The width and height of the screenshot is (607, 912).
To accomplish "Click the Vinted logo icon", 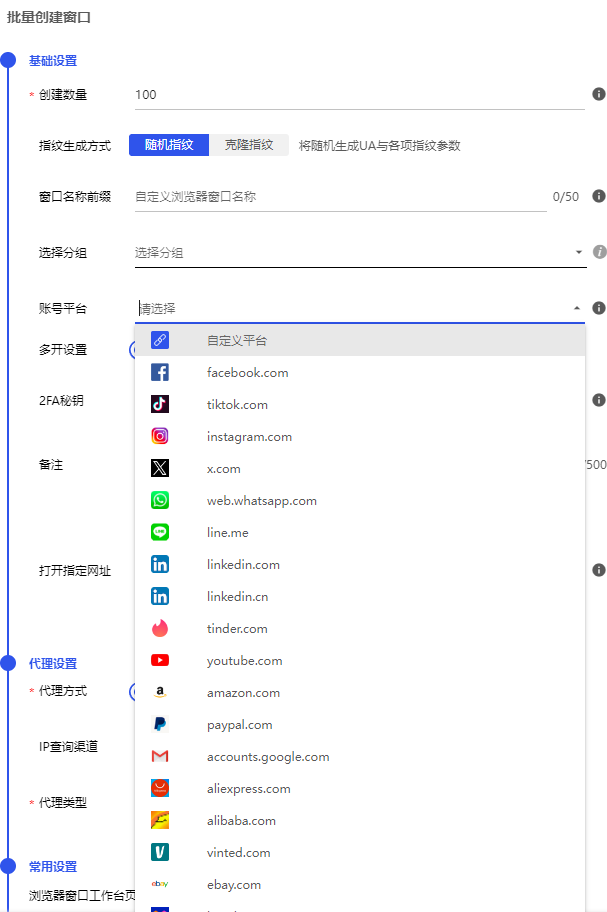I will tap(160, 852).
